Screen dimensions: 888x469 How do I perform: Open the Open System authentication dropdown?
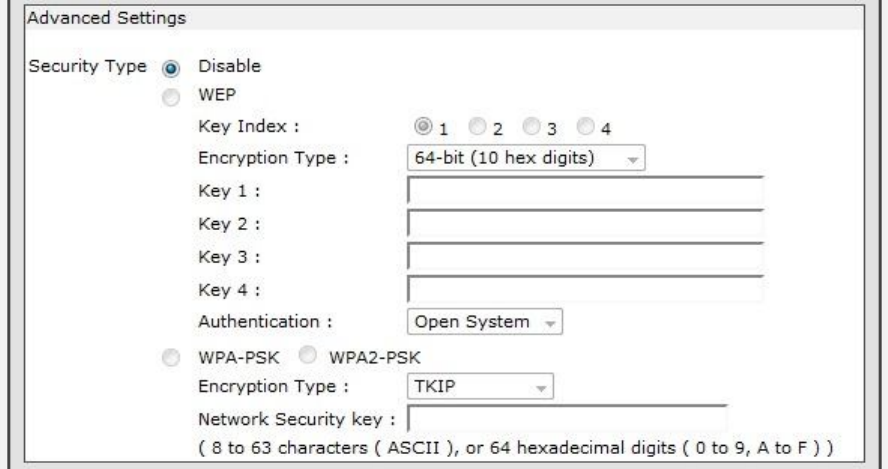[486, 323]
